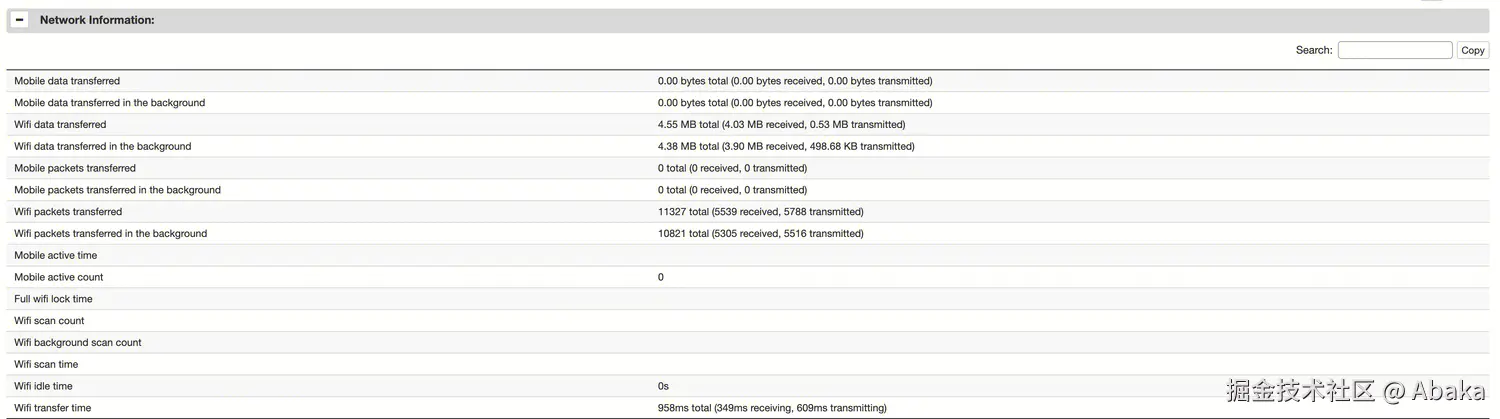Click the Mobile active count label
This screenshot has width=1500, height=419.
point(59,277)
